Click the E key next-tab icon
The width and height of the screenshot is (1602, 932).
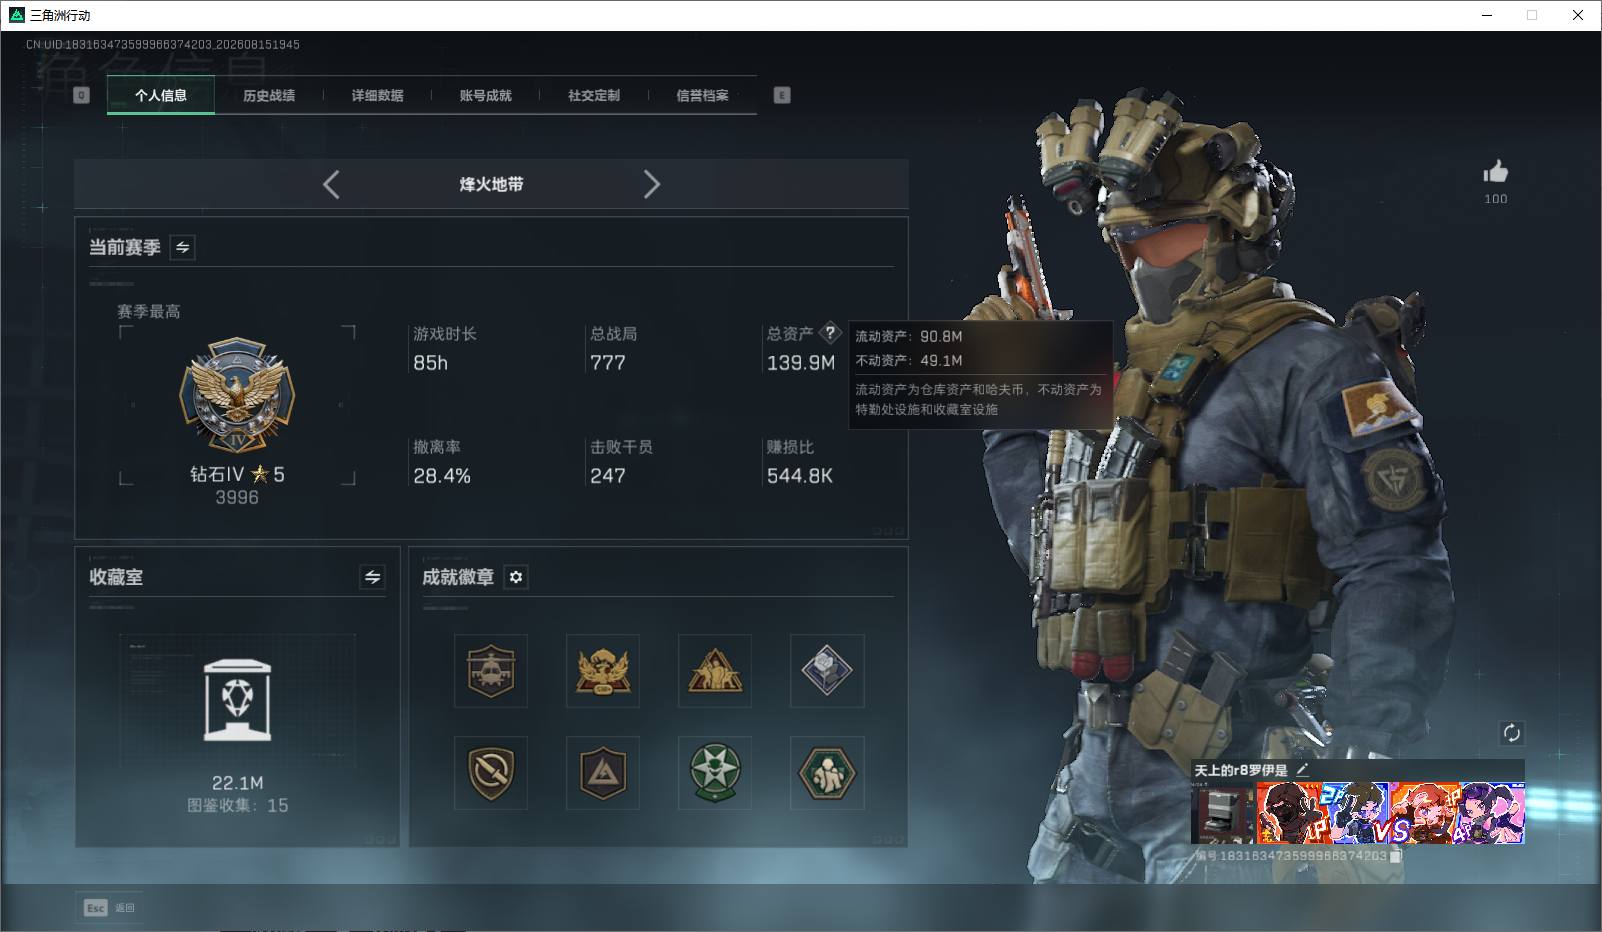coord(782,95)
